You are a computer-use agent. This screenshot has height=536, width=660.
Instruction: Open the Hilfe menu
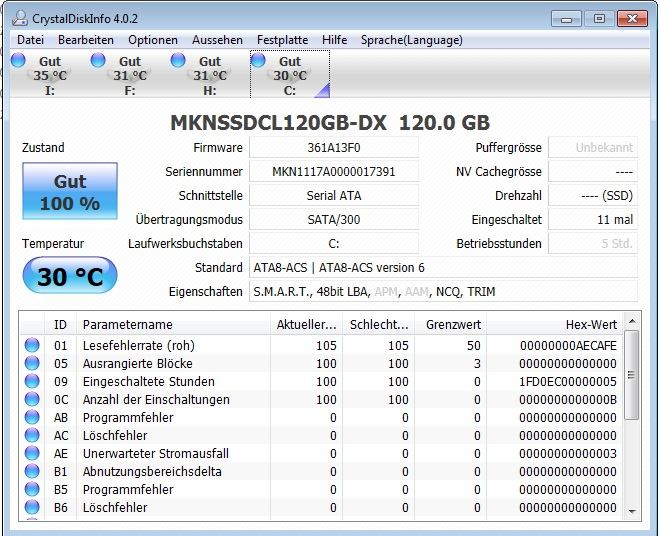[335, 40]
